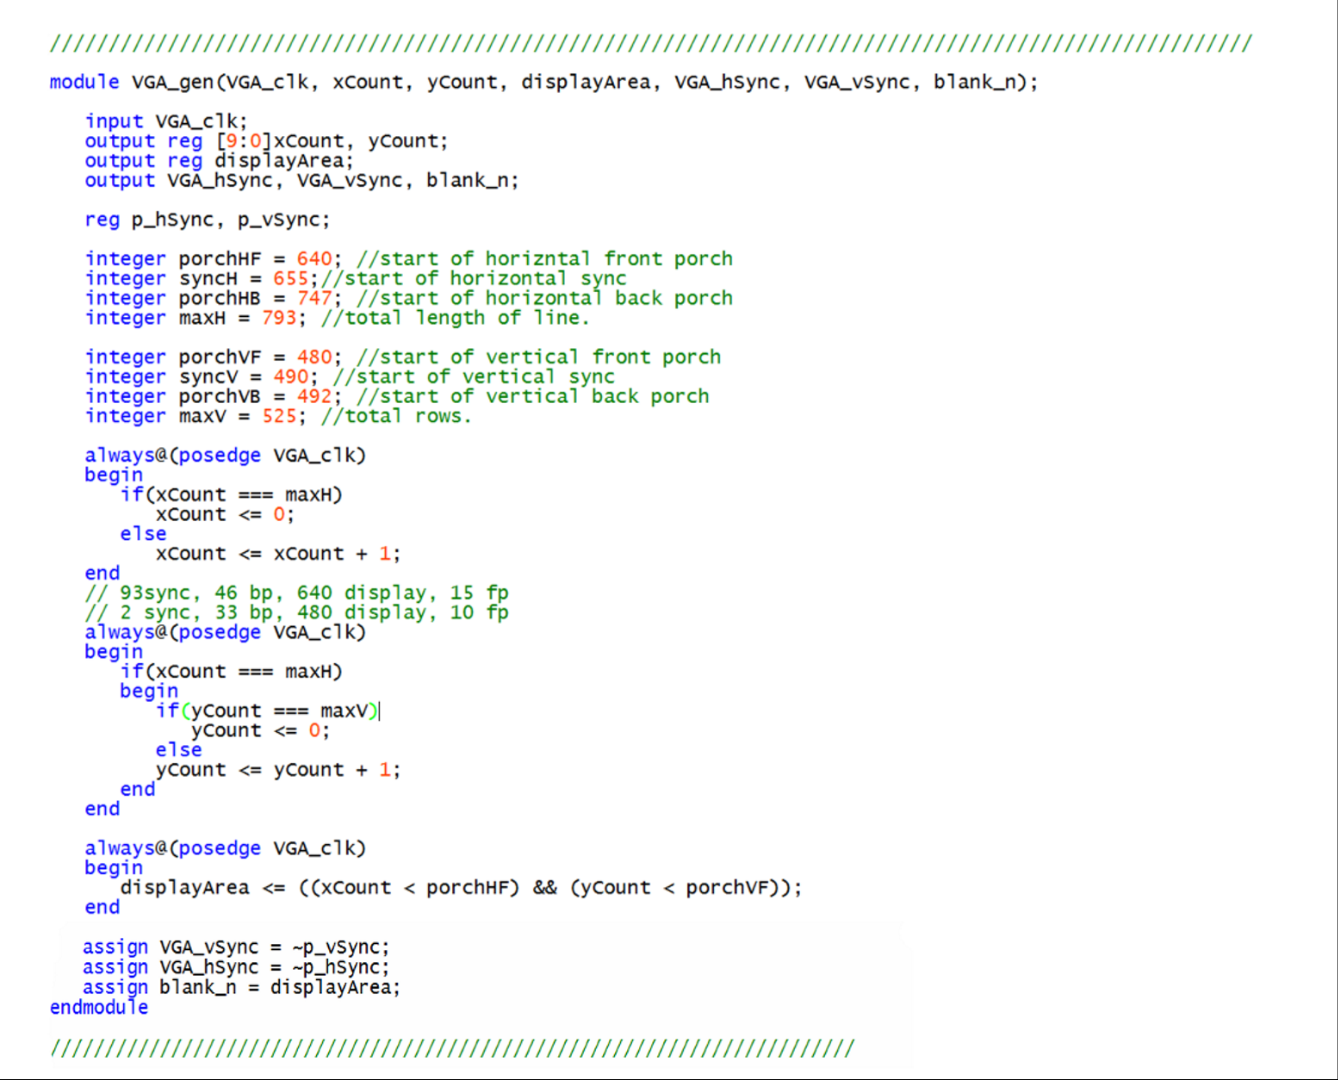Click the 'integer maxV = 525' line
This screenshot has width=1338, height=1080.
[278, 416]
